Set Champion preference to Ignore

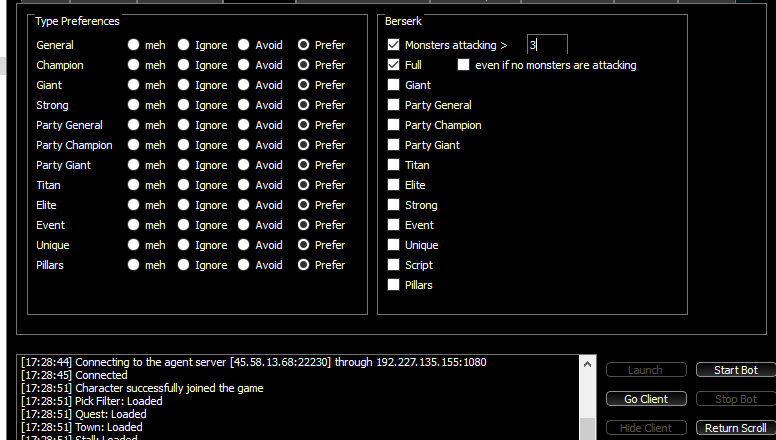coord(184,65)
